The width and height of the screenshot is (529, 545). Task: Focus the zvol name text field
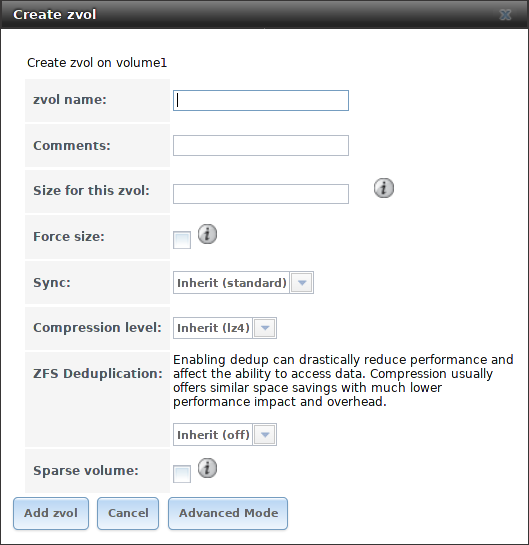click(261, 100)
